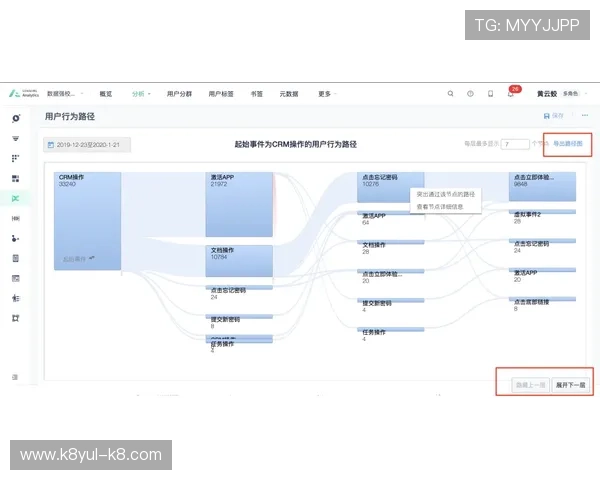600x480 pixels.
Task: Select 突出通过该节点的路径 in context menu
Action: click(446, 194)
